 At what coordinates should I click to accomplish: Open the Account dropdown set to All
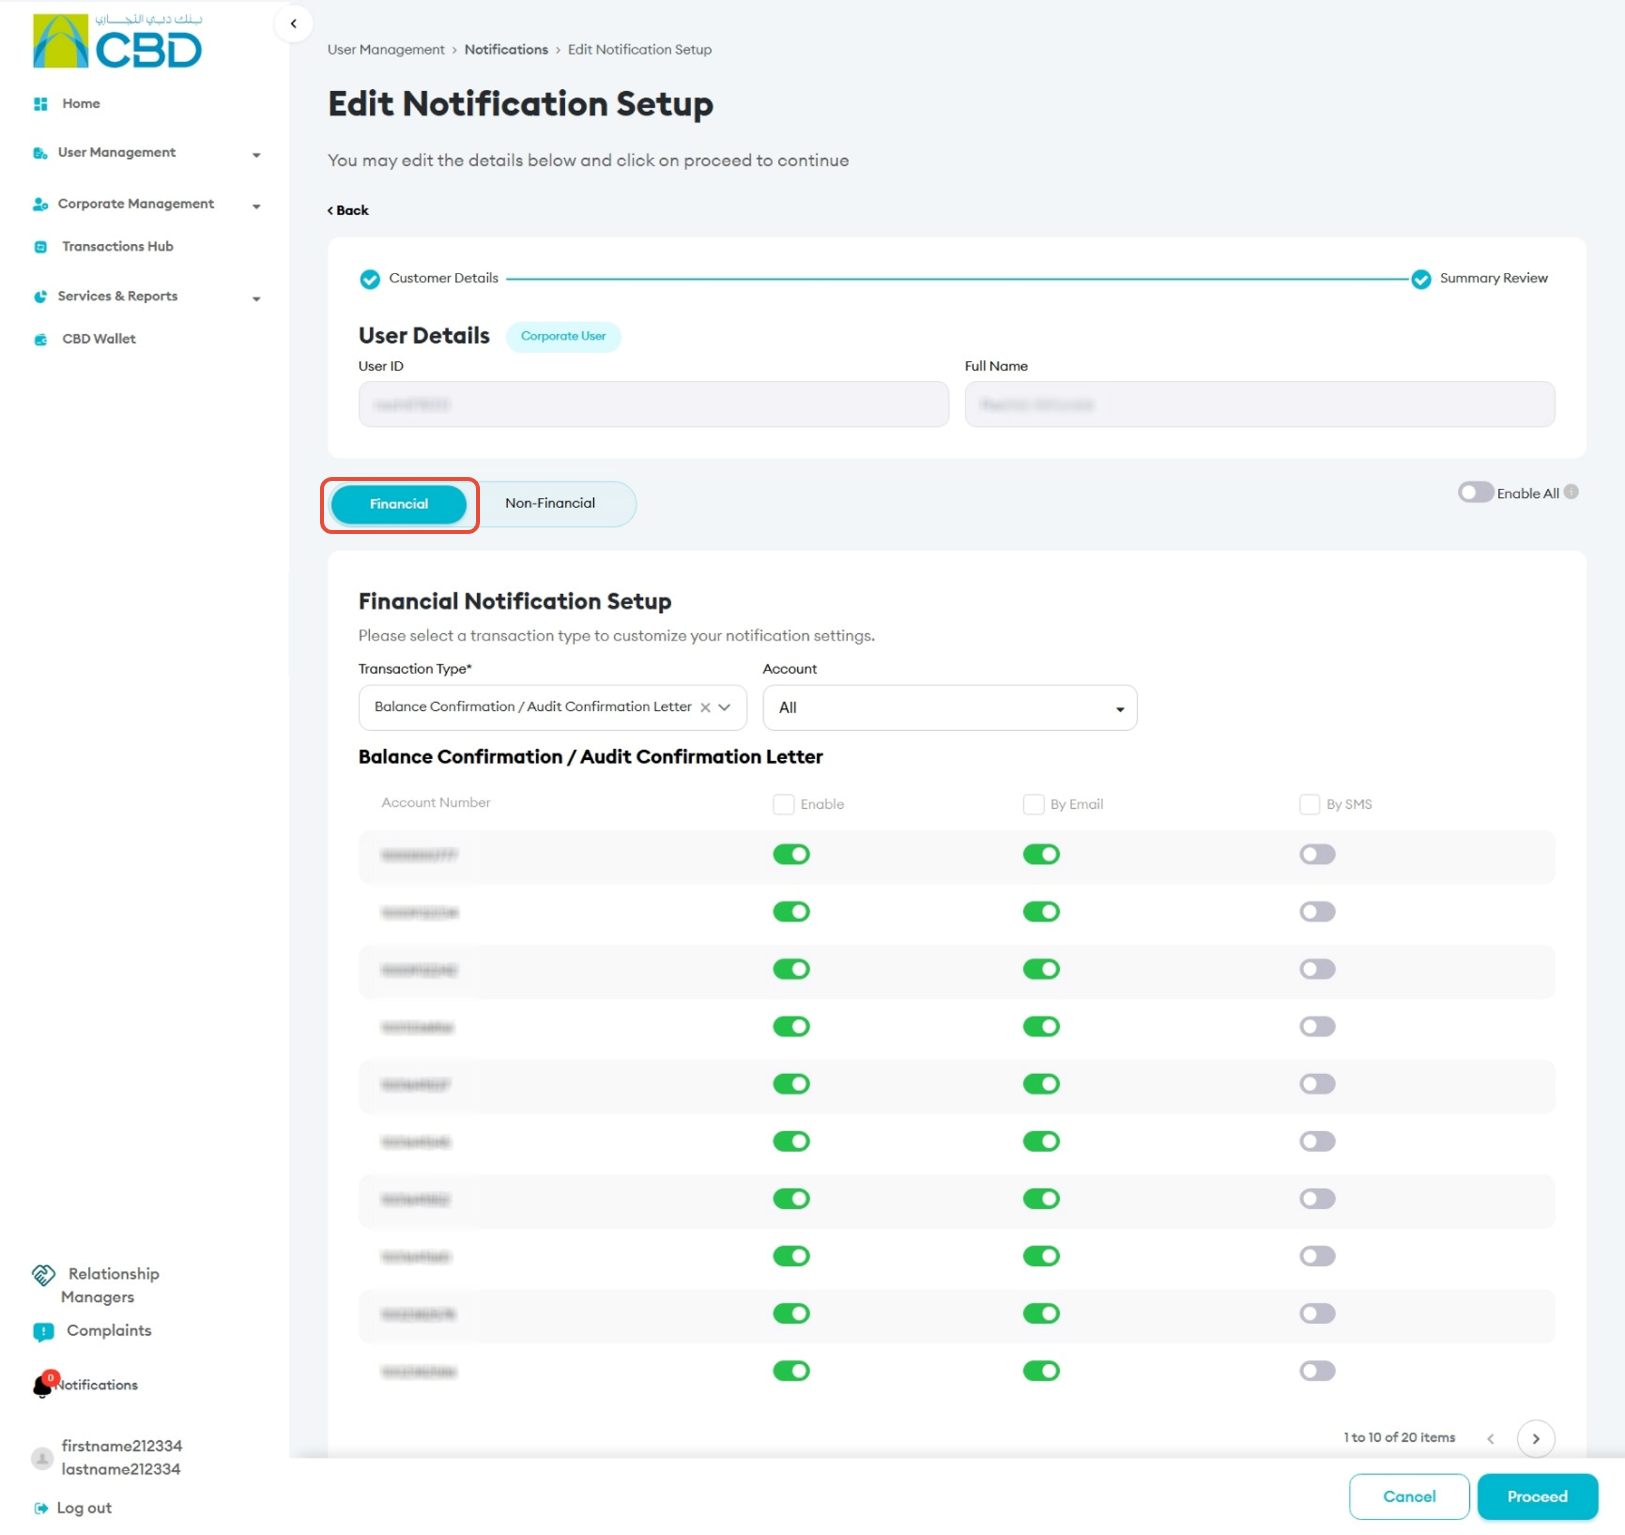950,708
